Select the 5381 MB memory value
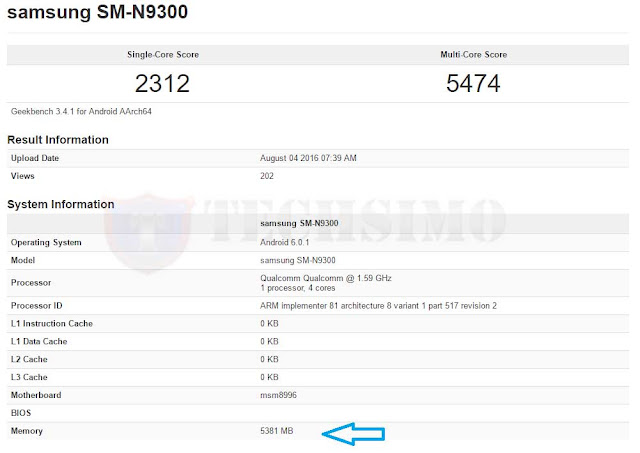The width and height of the screenshot is (640, 453). click(277, 431)
